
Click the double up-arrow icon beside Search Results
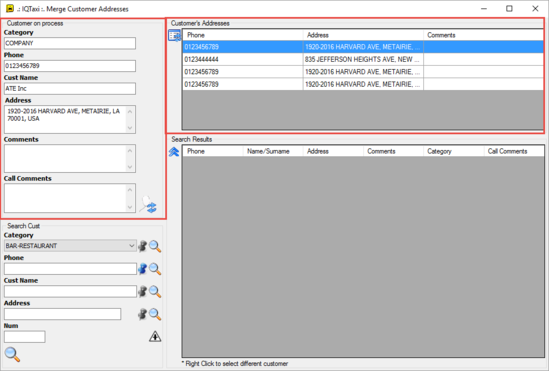coord(174,152)
